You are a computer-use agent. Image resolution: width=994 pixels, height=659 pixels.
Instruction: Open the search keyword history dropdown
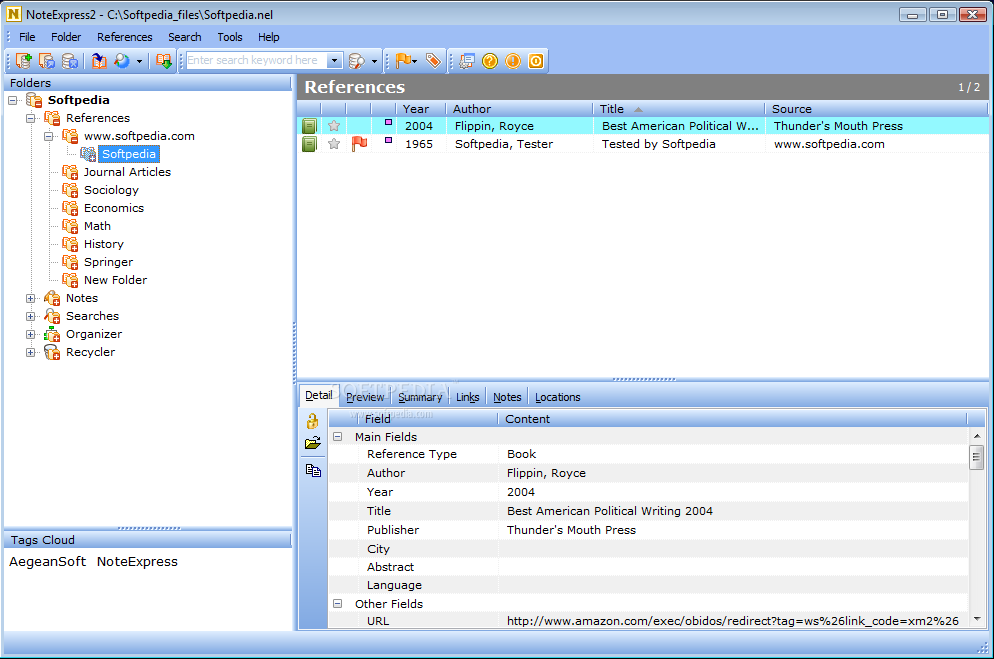(335, 60)
